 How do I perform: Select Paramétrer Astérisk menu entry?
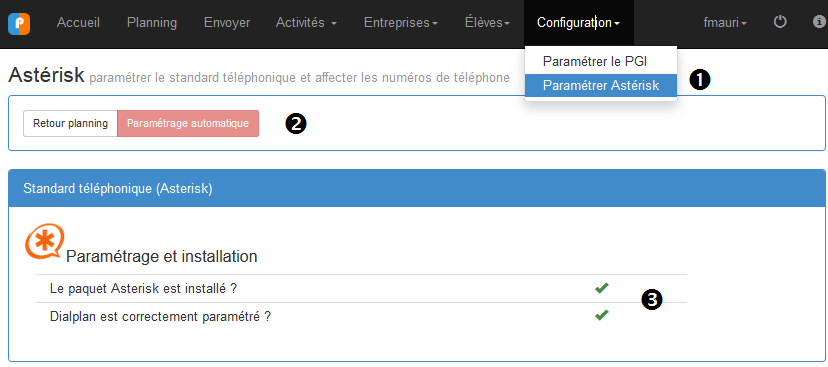click(601, 86)
